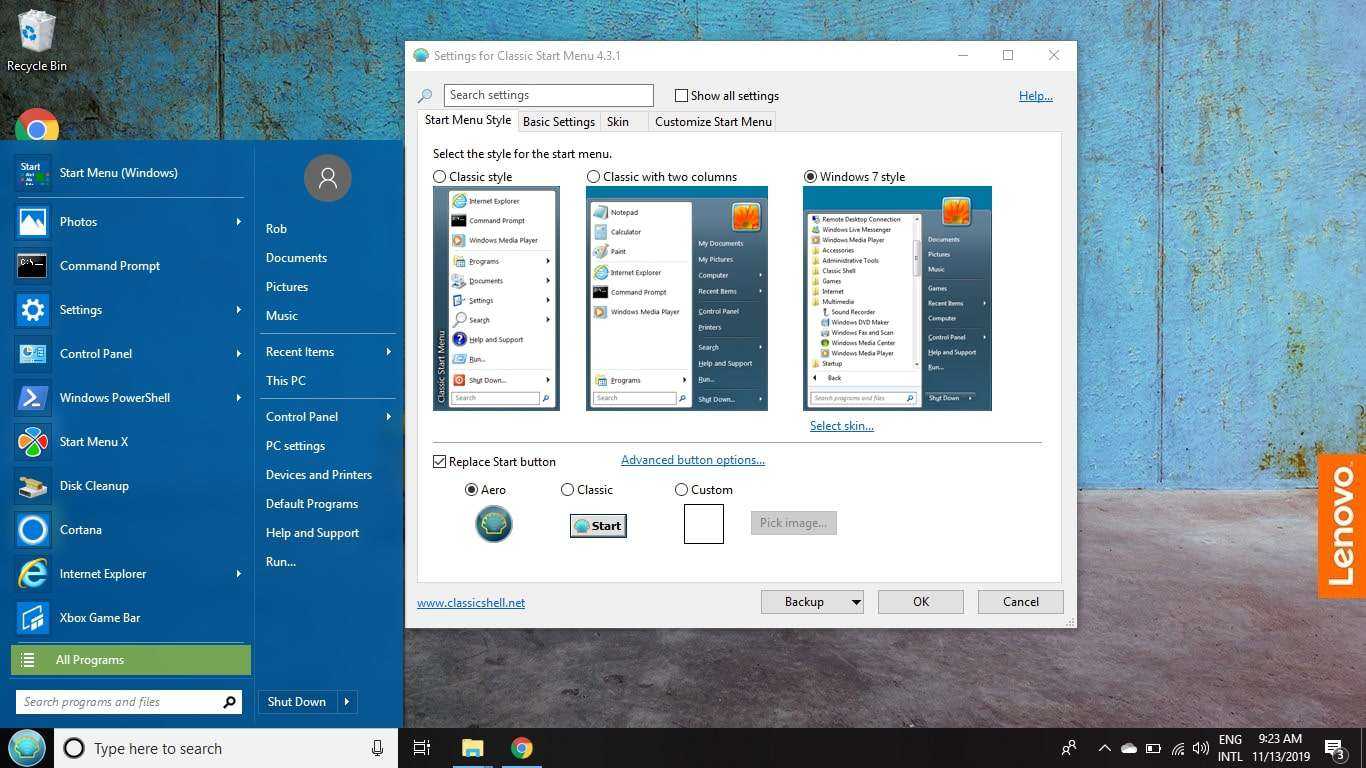
Task: Click the Classic Shell start button
Action: tap(26, 748)
